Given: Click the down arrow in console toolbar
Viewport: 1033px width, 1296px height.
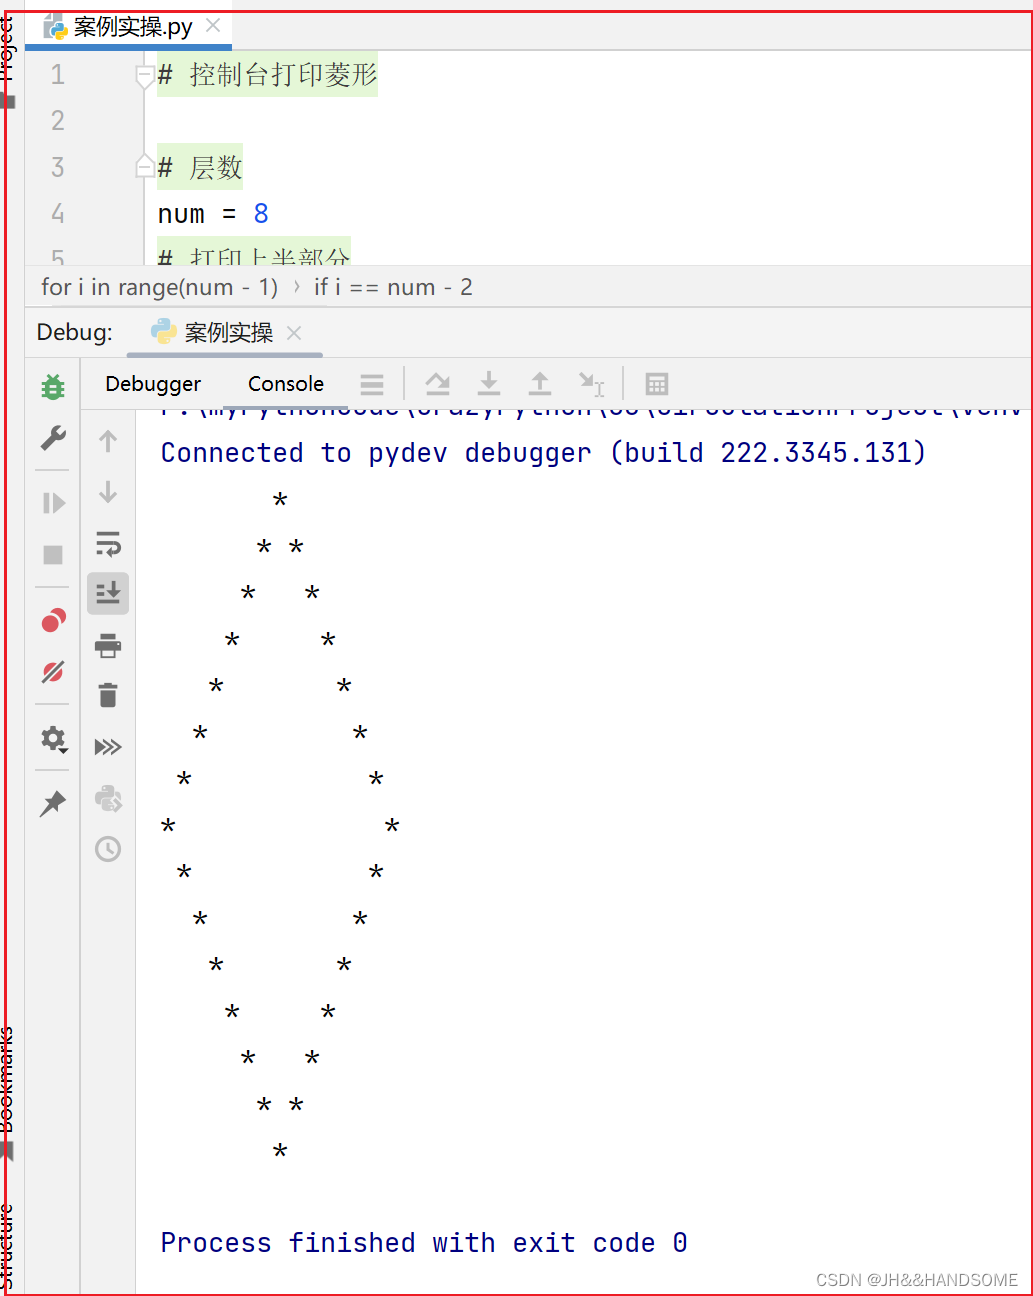Looking at the screenshot, I should click(108, 492).
